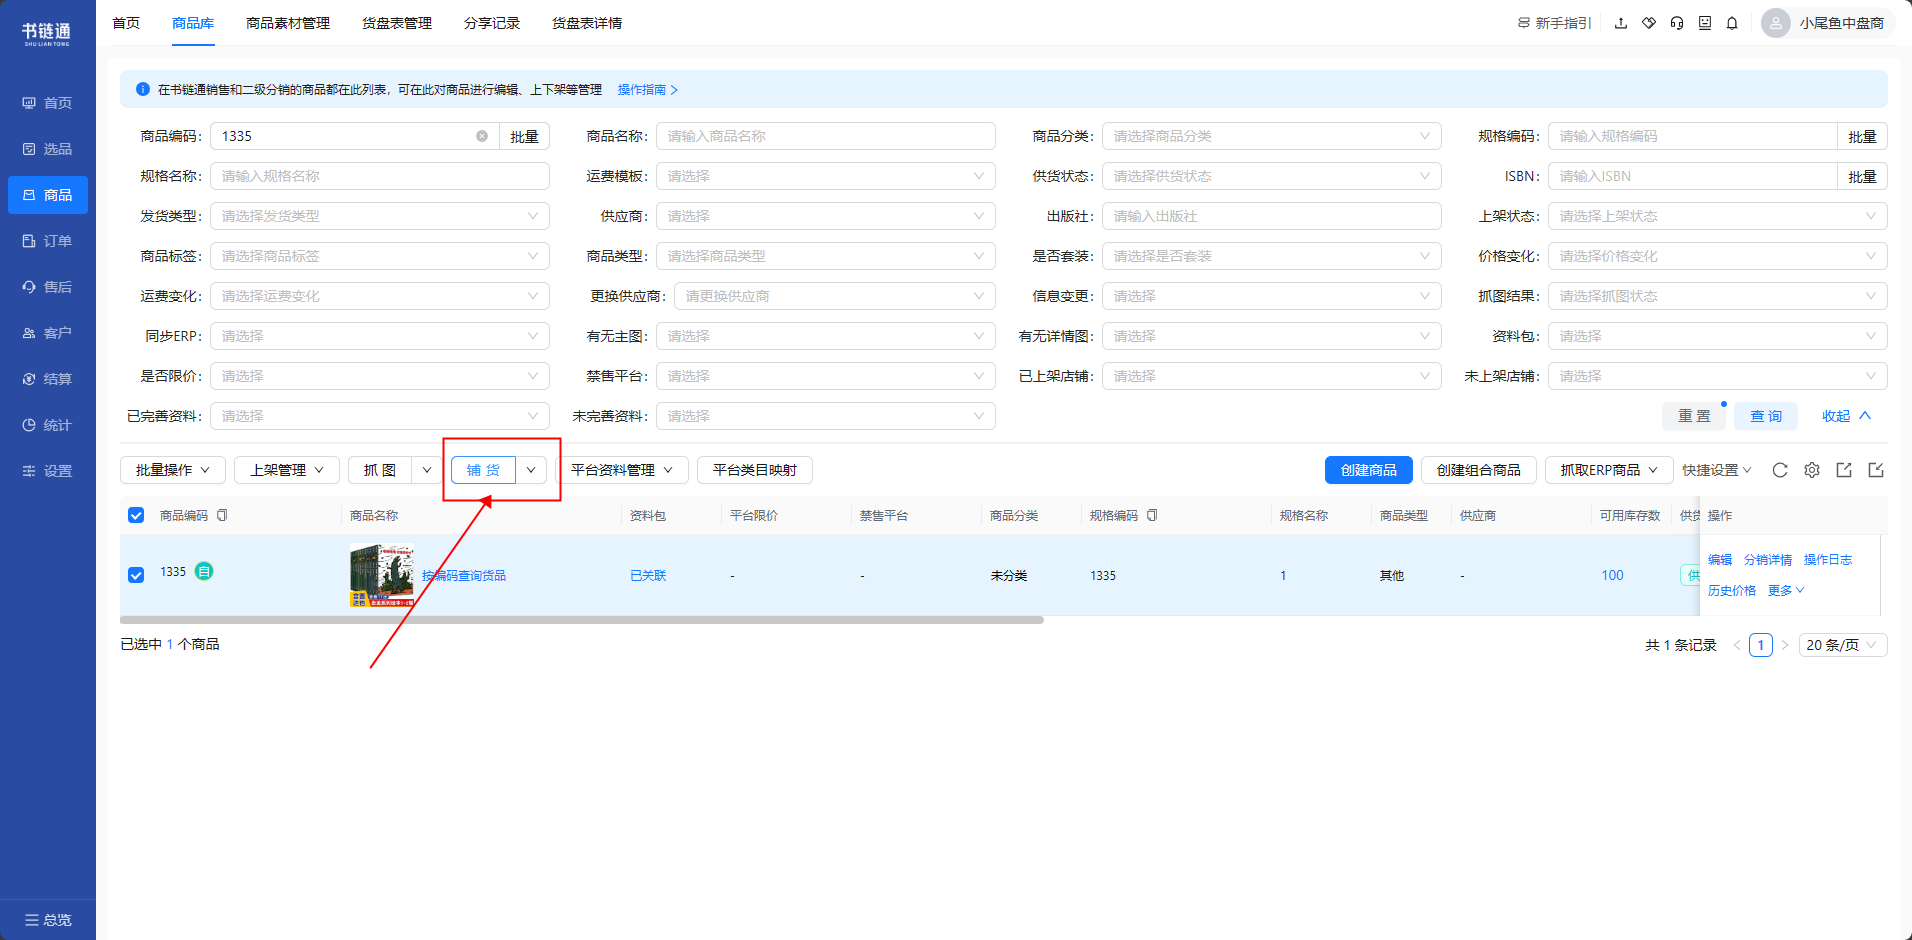The image size is (1912, 940).
Task: Click the 查询 search button
Action: point(1766,416)
